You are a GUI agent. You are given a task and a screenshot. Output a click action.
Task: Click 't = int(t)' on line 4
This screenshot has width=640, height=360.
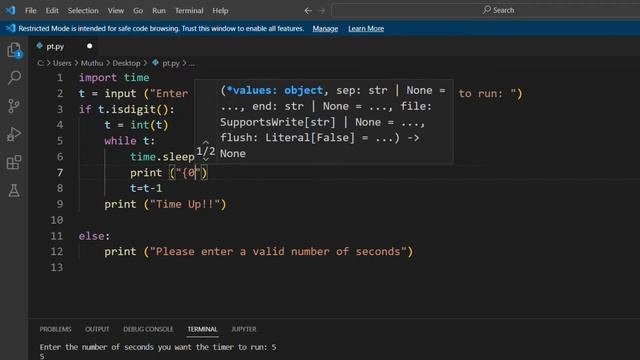click(x=136, y=125)
